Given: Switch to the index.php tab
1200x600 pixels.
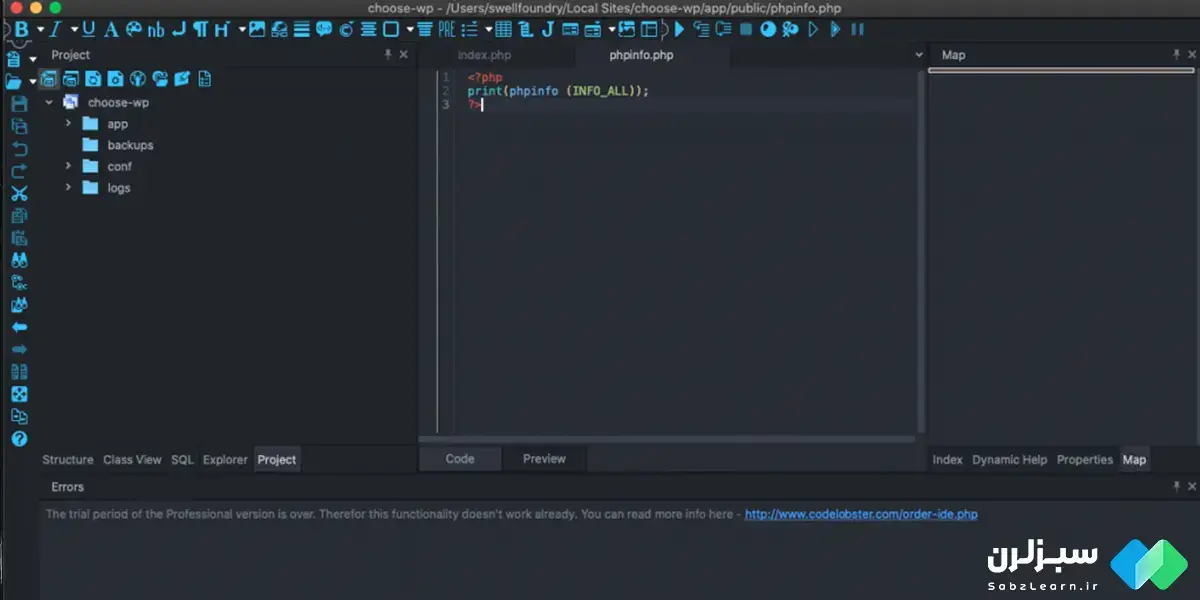Looking at the screenshot, I should (x=484, y=55).
